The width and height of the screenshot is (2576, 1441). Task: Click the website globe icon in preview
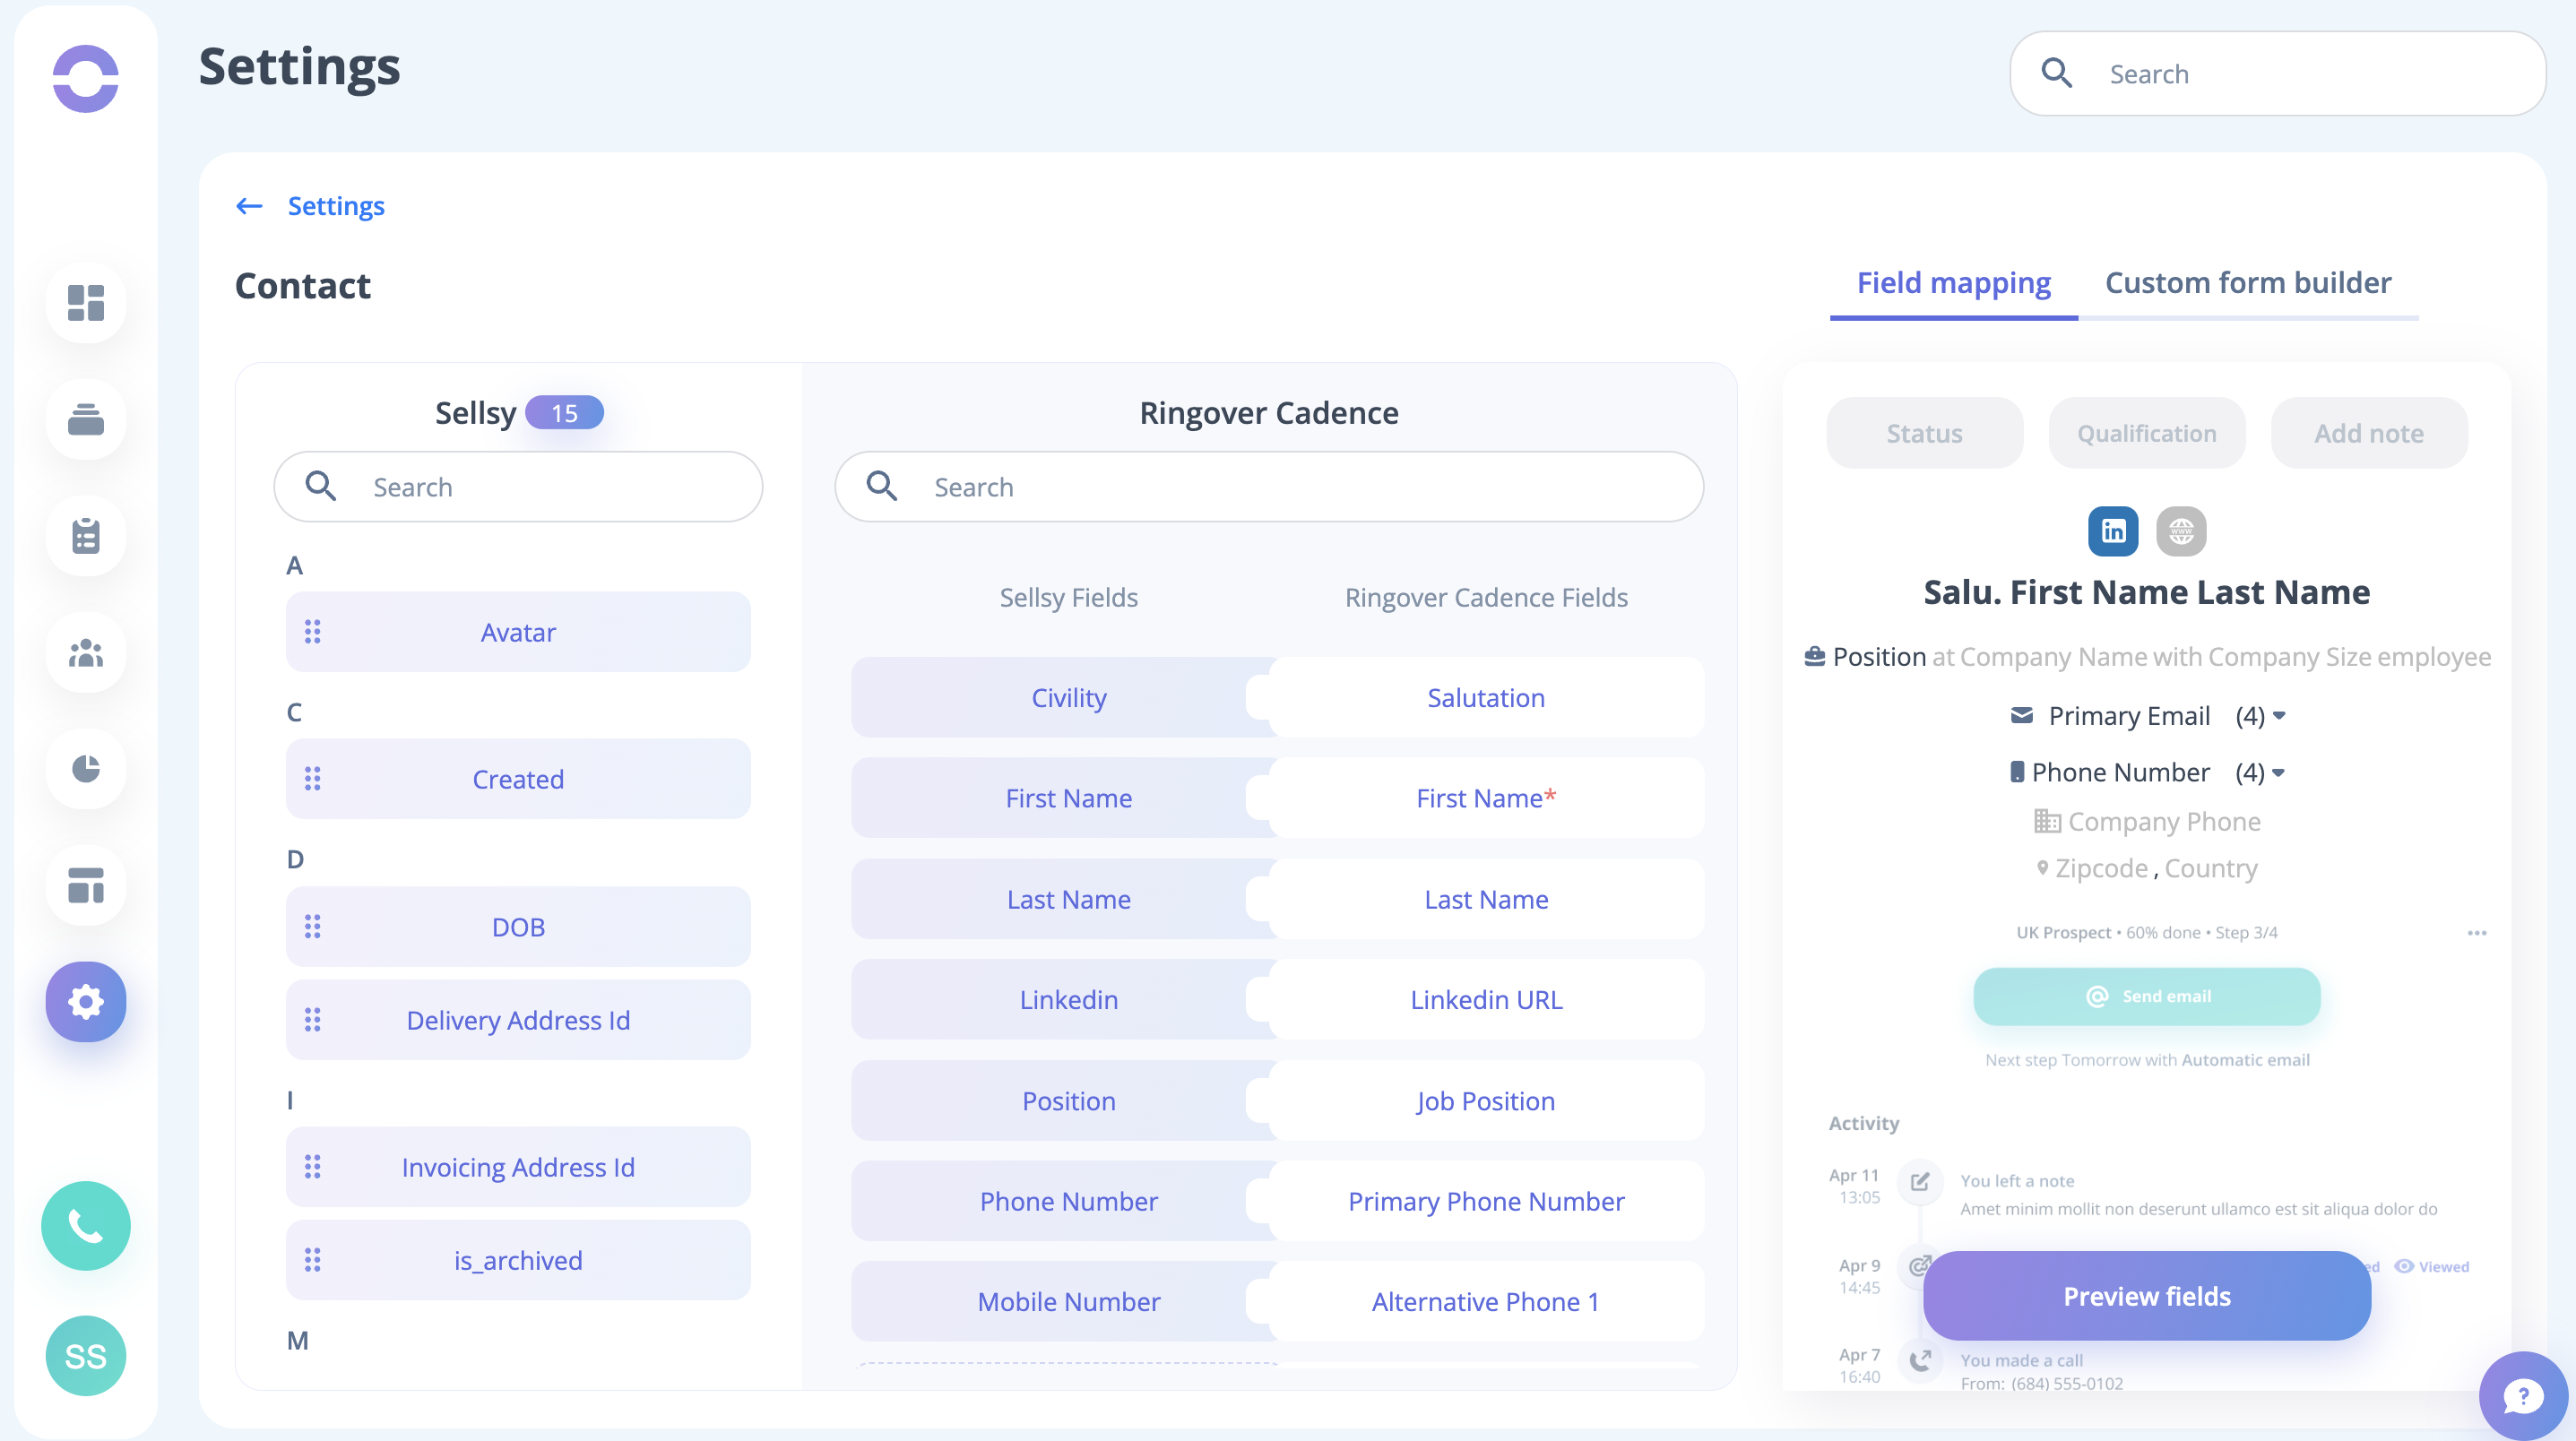(x=2181, y=530)
